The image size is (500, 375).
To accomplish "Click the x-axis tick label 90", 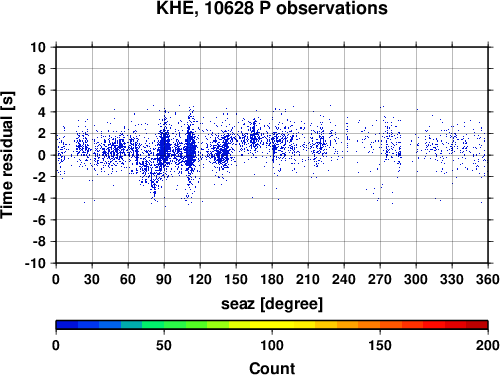I will [x=164, y=279].
